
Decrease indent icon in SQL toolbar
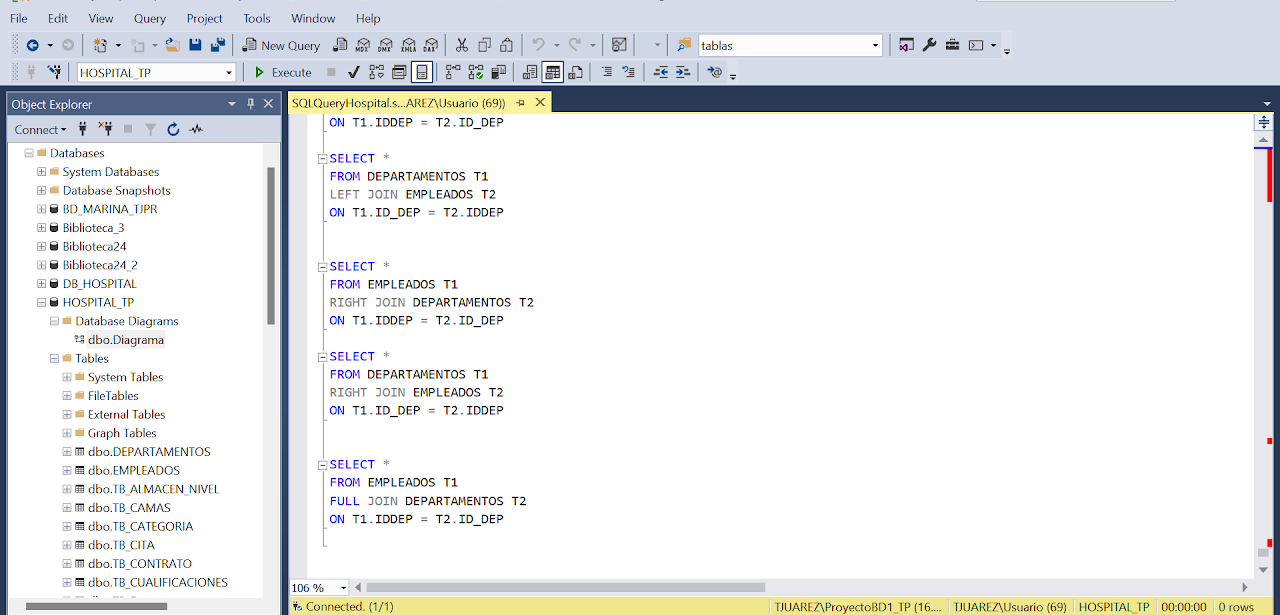(660, 72)
